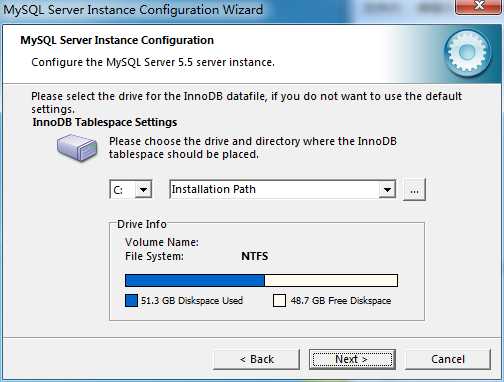The image size is (504, 382).
Task: Click the 51.3 GB Diskspace Used label
Action: (x=192, y=301)
